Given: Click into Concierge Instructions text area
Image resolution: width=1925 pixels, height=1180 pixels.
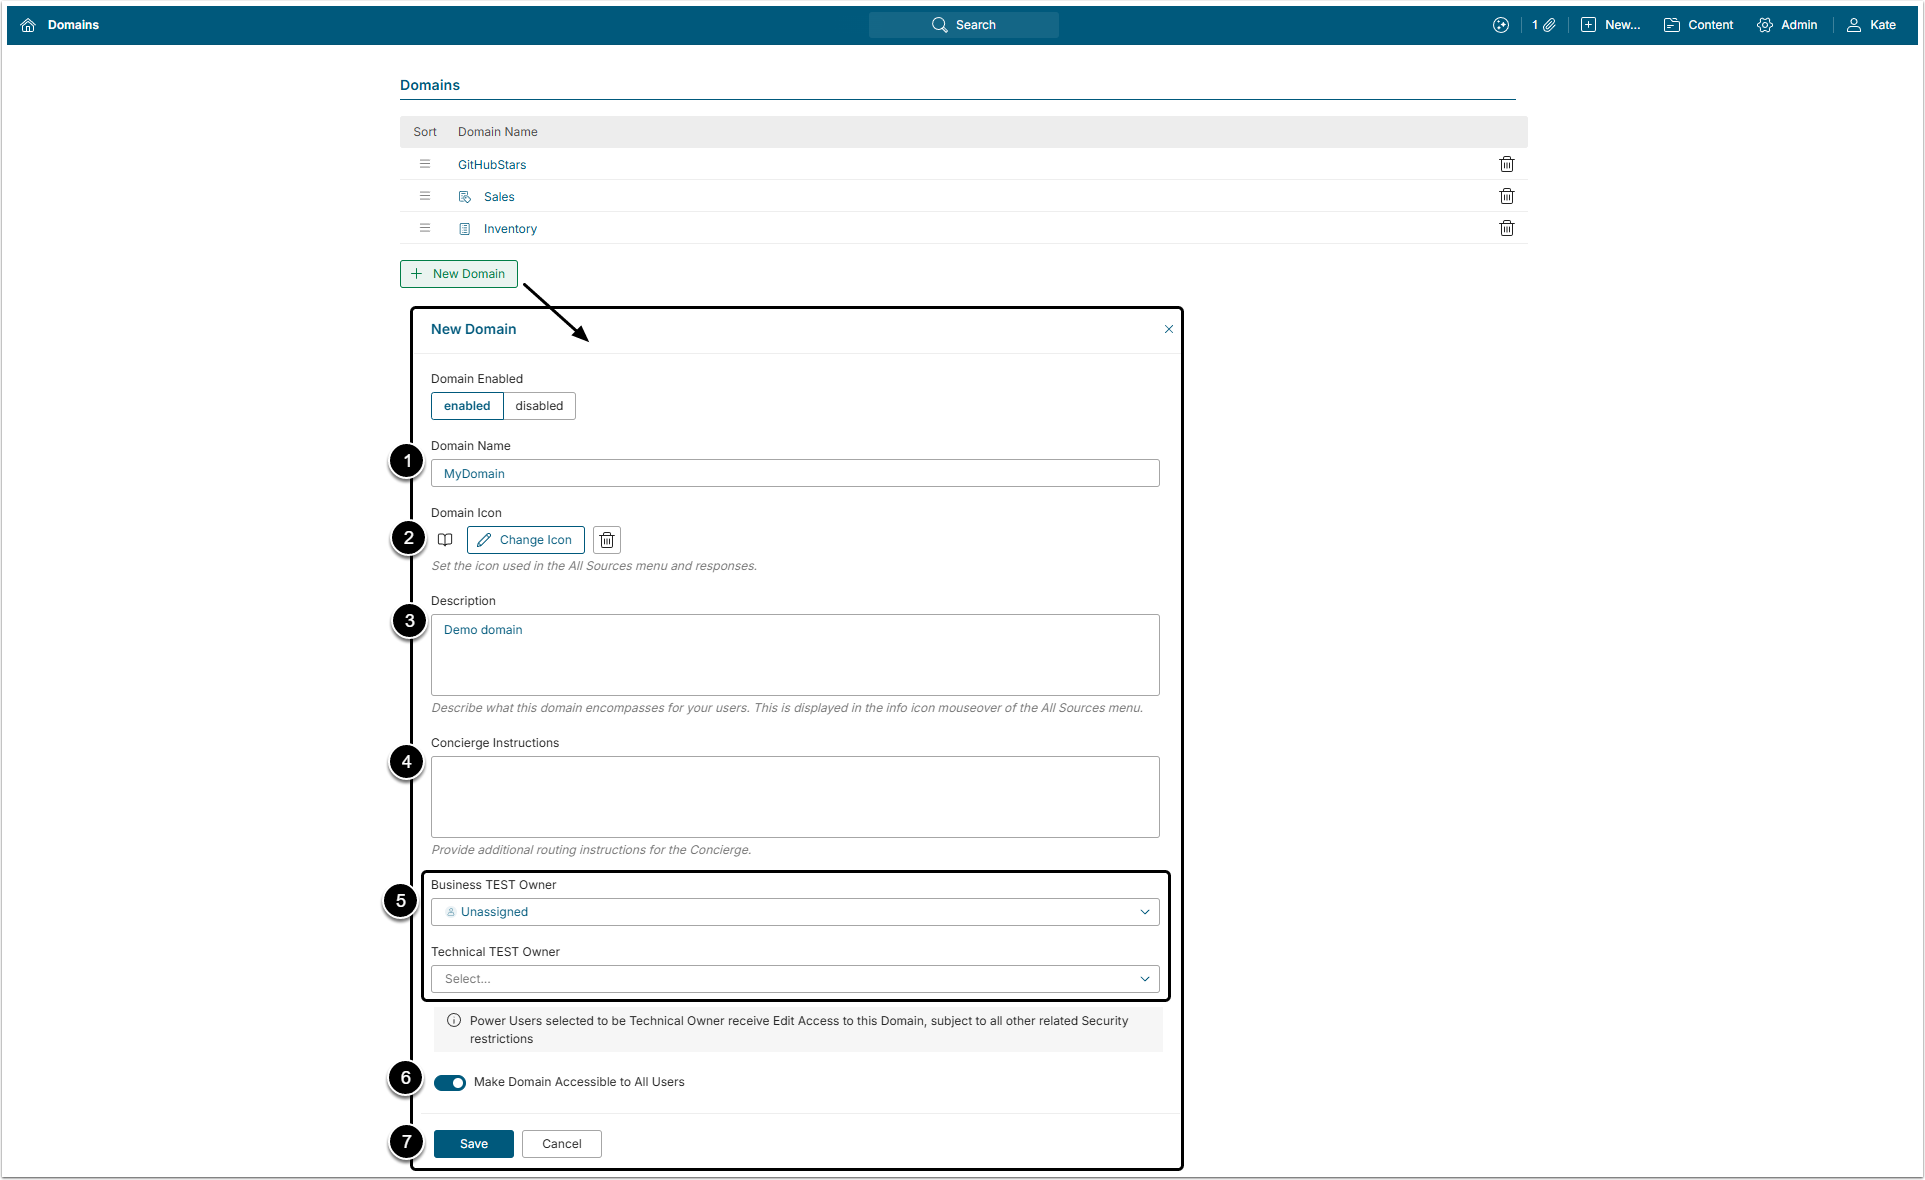Looking at the screenshot, I should pos(795,797).
